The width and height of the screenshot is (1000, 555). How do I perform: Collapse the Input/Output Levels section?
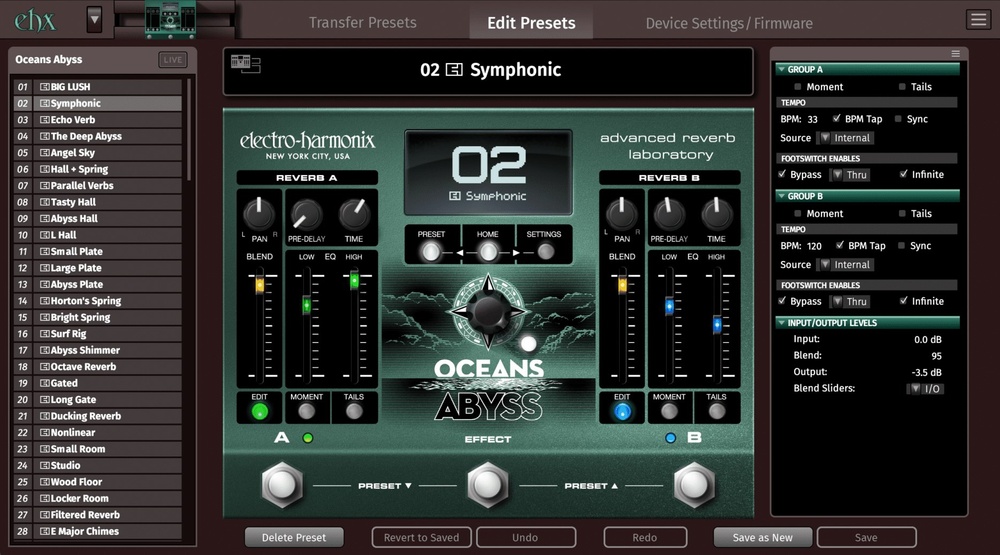(x=781, y=323)
